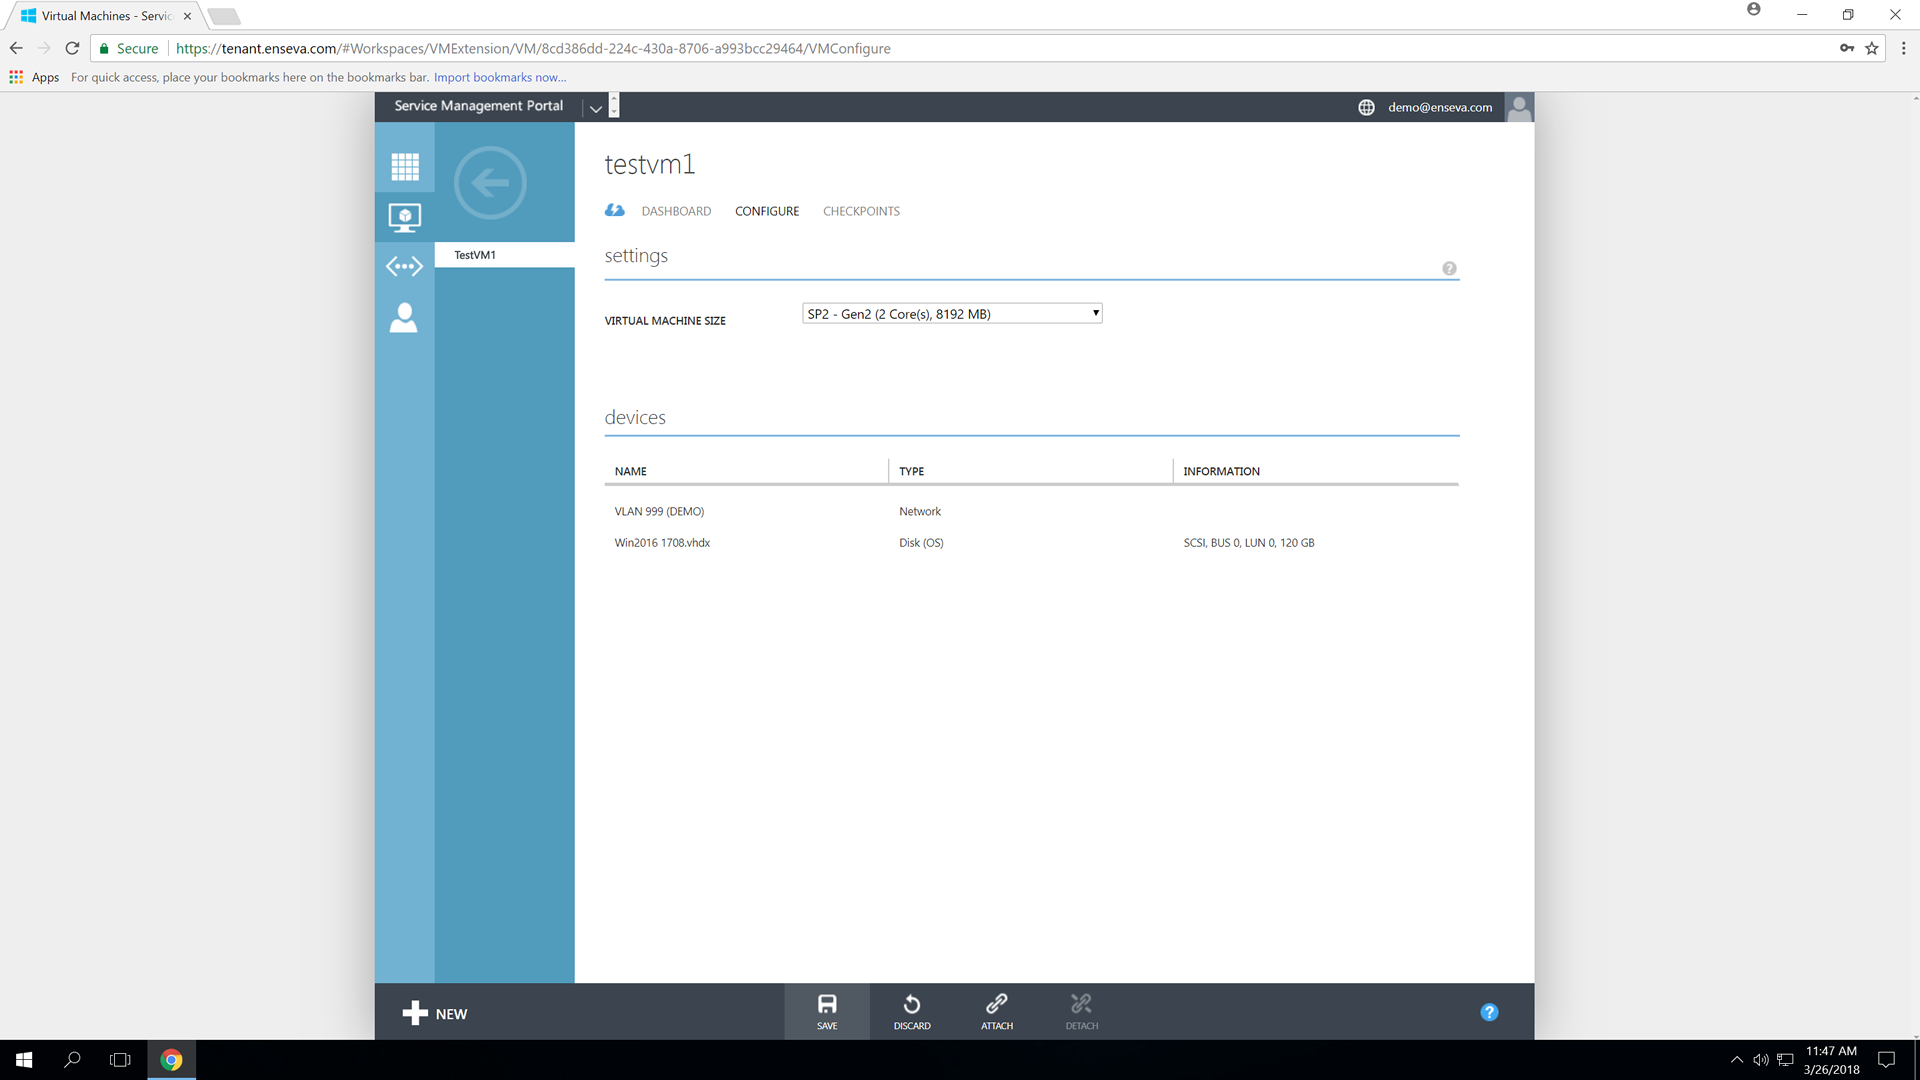
Task: Open Task View on the taskbar
Action: [x=120, y=1060]
